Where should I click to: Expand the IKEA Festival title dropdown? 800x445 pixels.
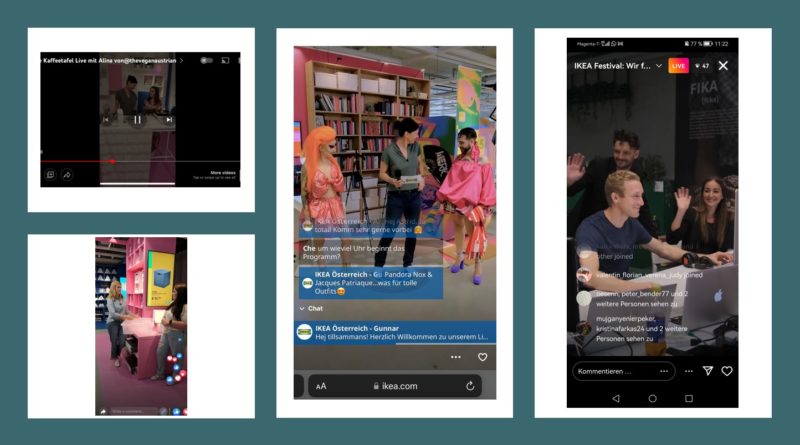point(659,66)
